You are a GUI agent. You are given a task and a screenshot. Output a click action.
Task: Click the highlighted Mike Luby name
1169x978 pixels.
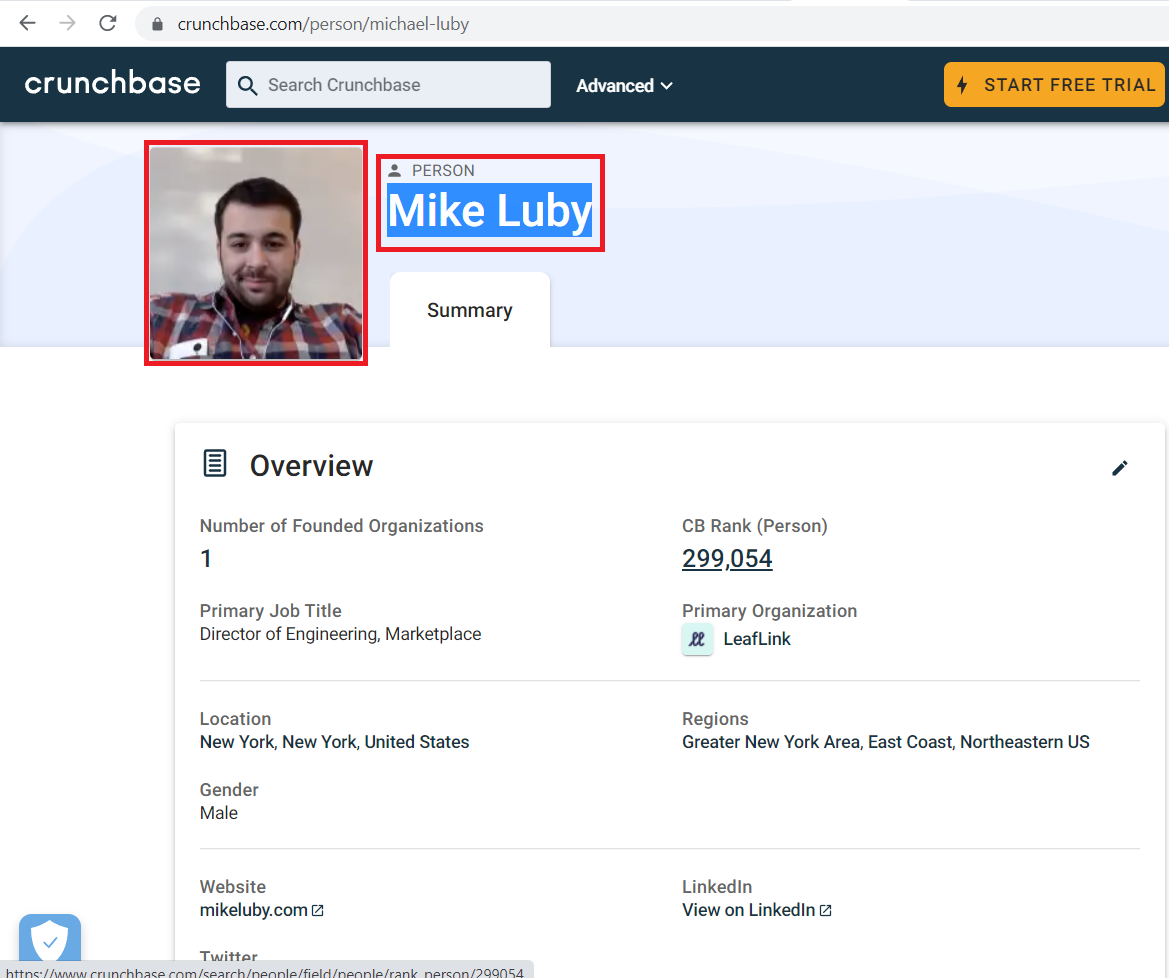pyautogui.click(x=490, y=210)
